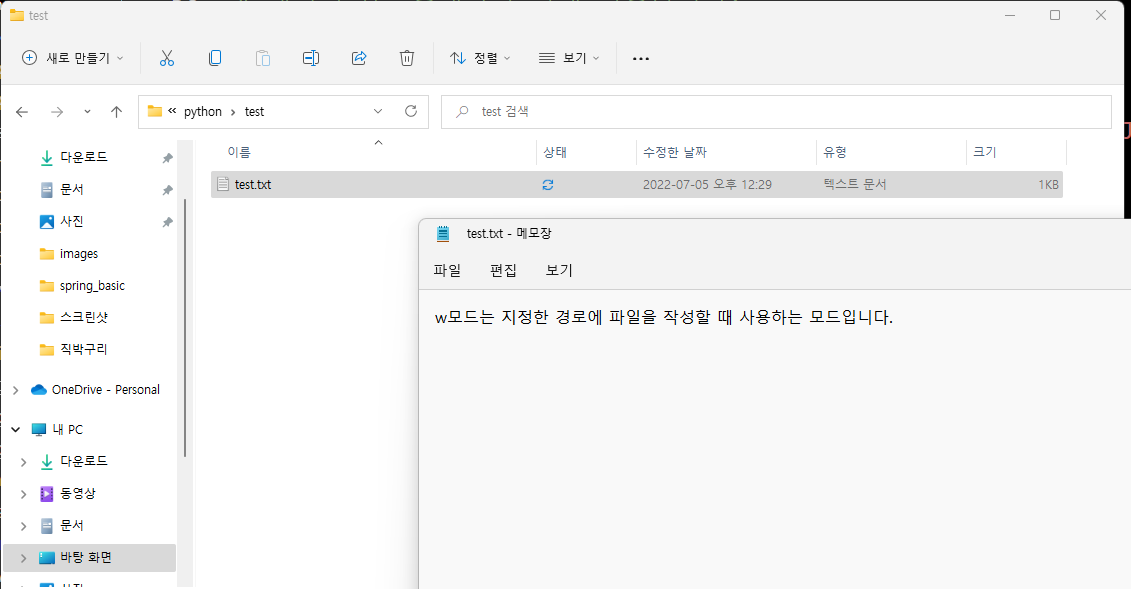Expand 다운로드 under 내 PC
Image resolution: width=1131 pixels, height=589 pixels.
pyautogui.click(x=24, y=462)
